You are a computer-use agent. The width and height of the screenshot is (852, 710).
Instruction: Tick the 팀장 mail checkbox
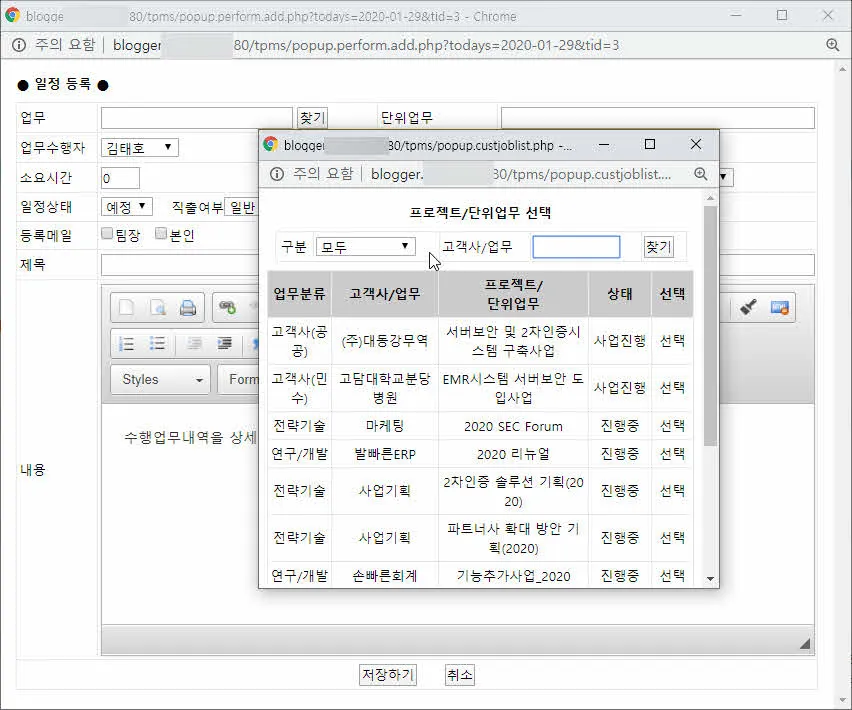tap(107, 234)
